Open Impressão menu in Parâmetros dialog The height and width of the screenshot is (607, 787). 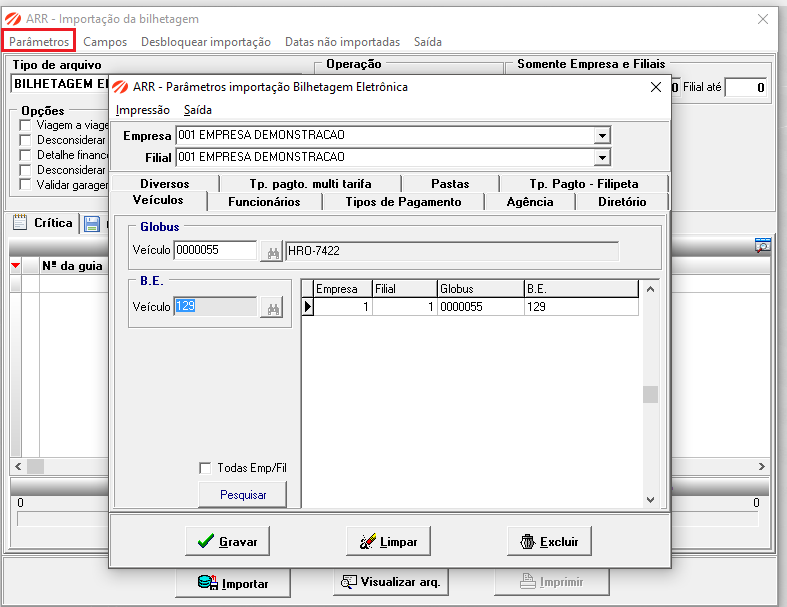143,110
